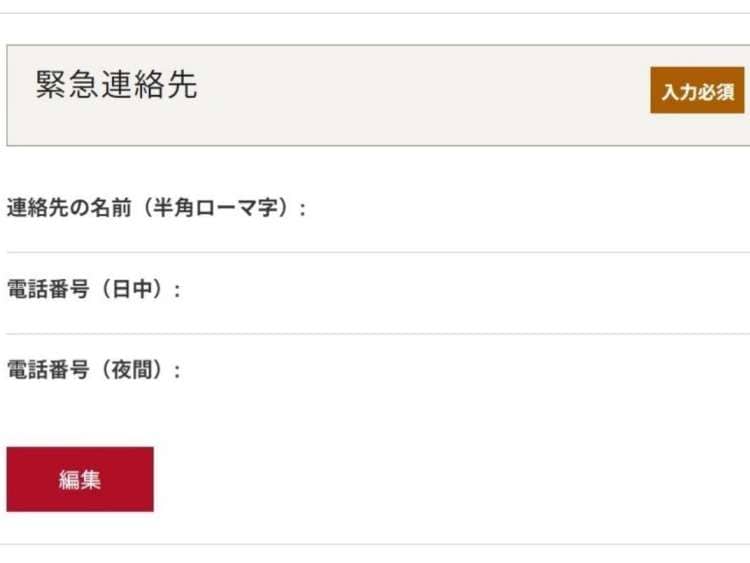Select the 連絡先の名前 label text
750x563 pixels.
pos(69,209)
